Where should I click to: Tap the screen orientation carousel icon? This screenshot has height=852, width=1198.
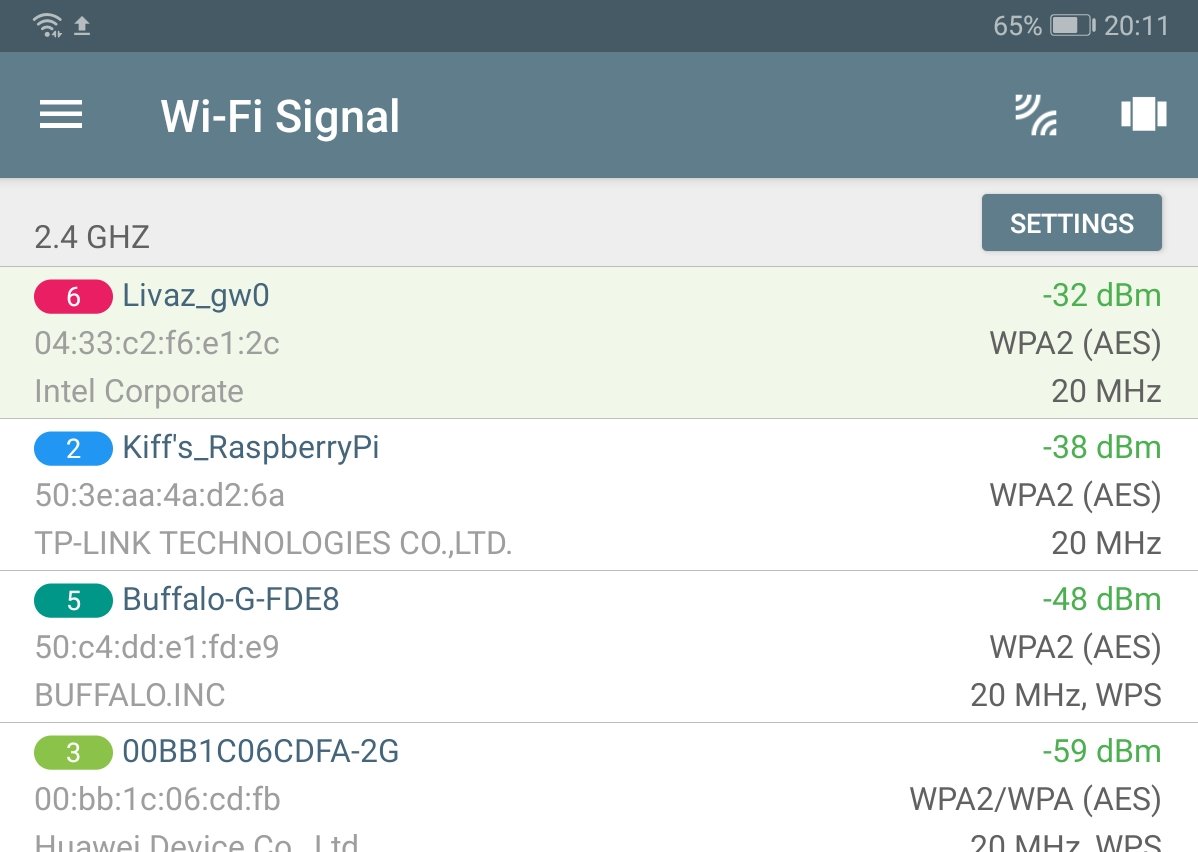coord(1143,114)
